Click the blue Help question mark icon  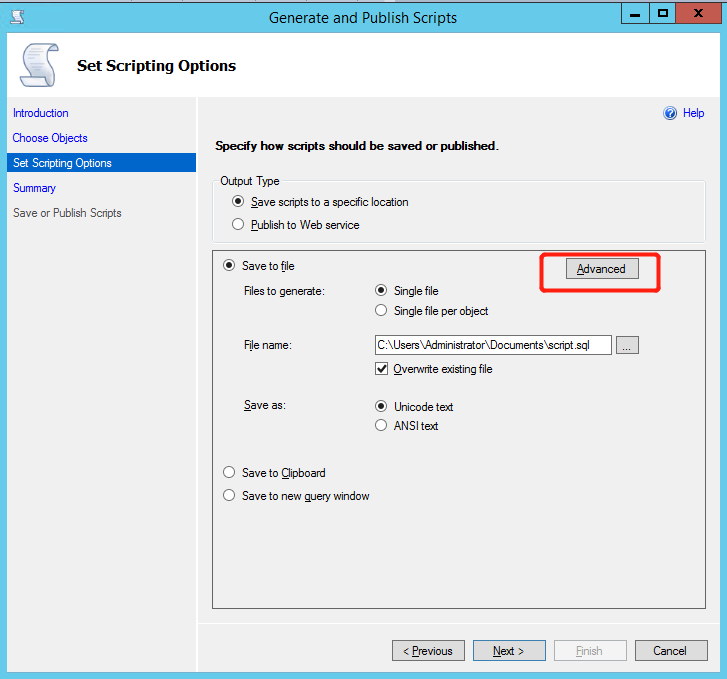coord(670,113)
